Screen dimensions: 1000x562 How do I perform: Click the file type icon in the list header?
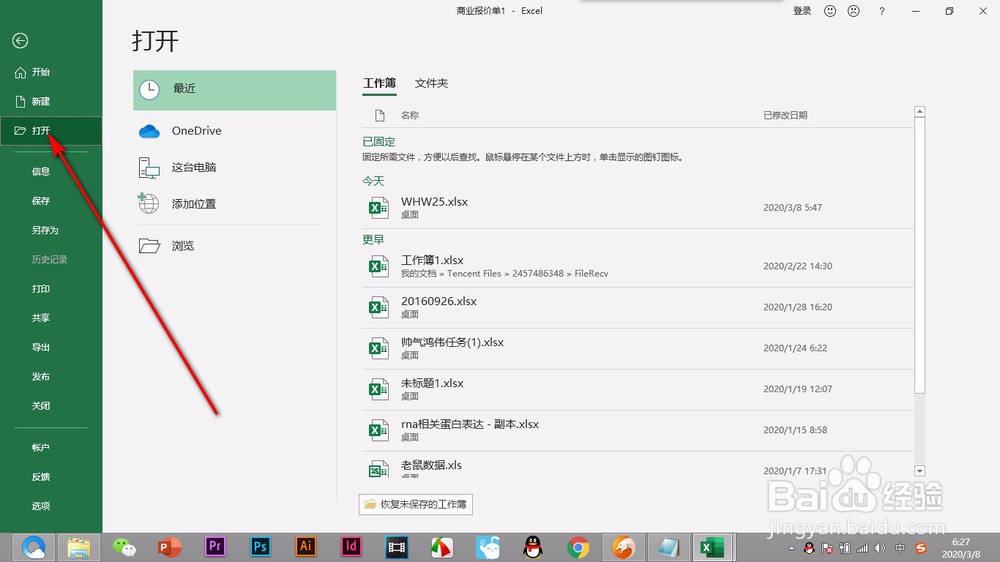(x=379, y=115)
